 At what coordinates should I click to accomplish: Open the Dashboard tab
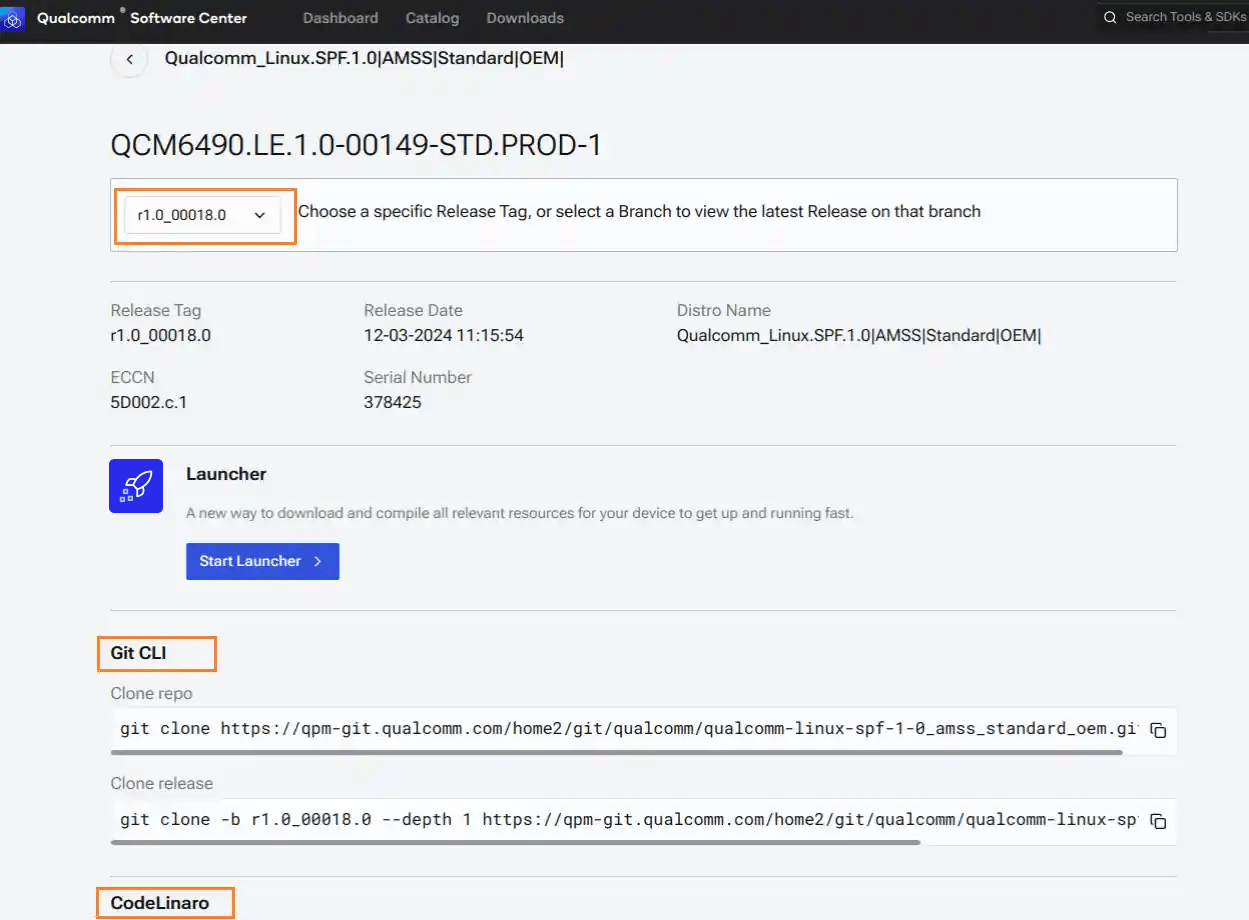[x=341, y=18]
